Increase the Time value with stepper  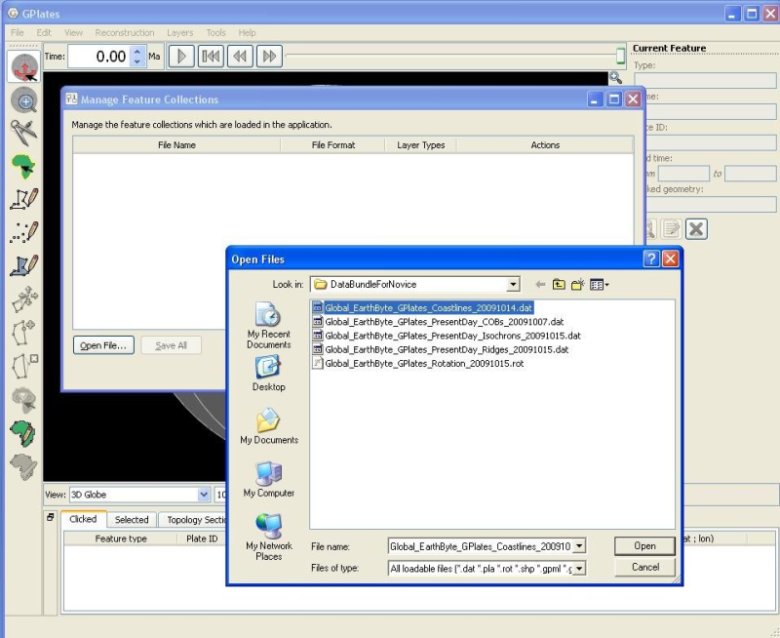[x=138, y=51]
